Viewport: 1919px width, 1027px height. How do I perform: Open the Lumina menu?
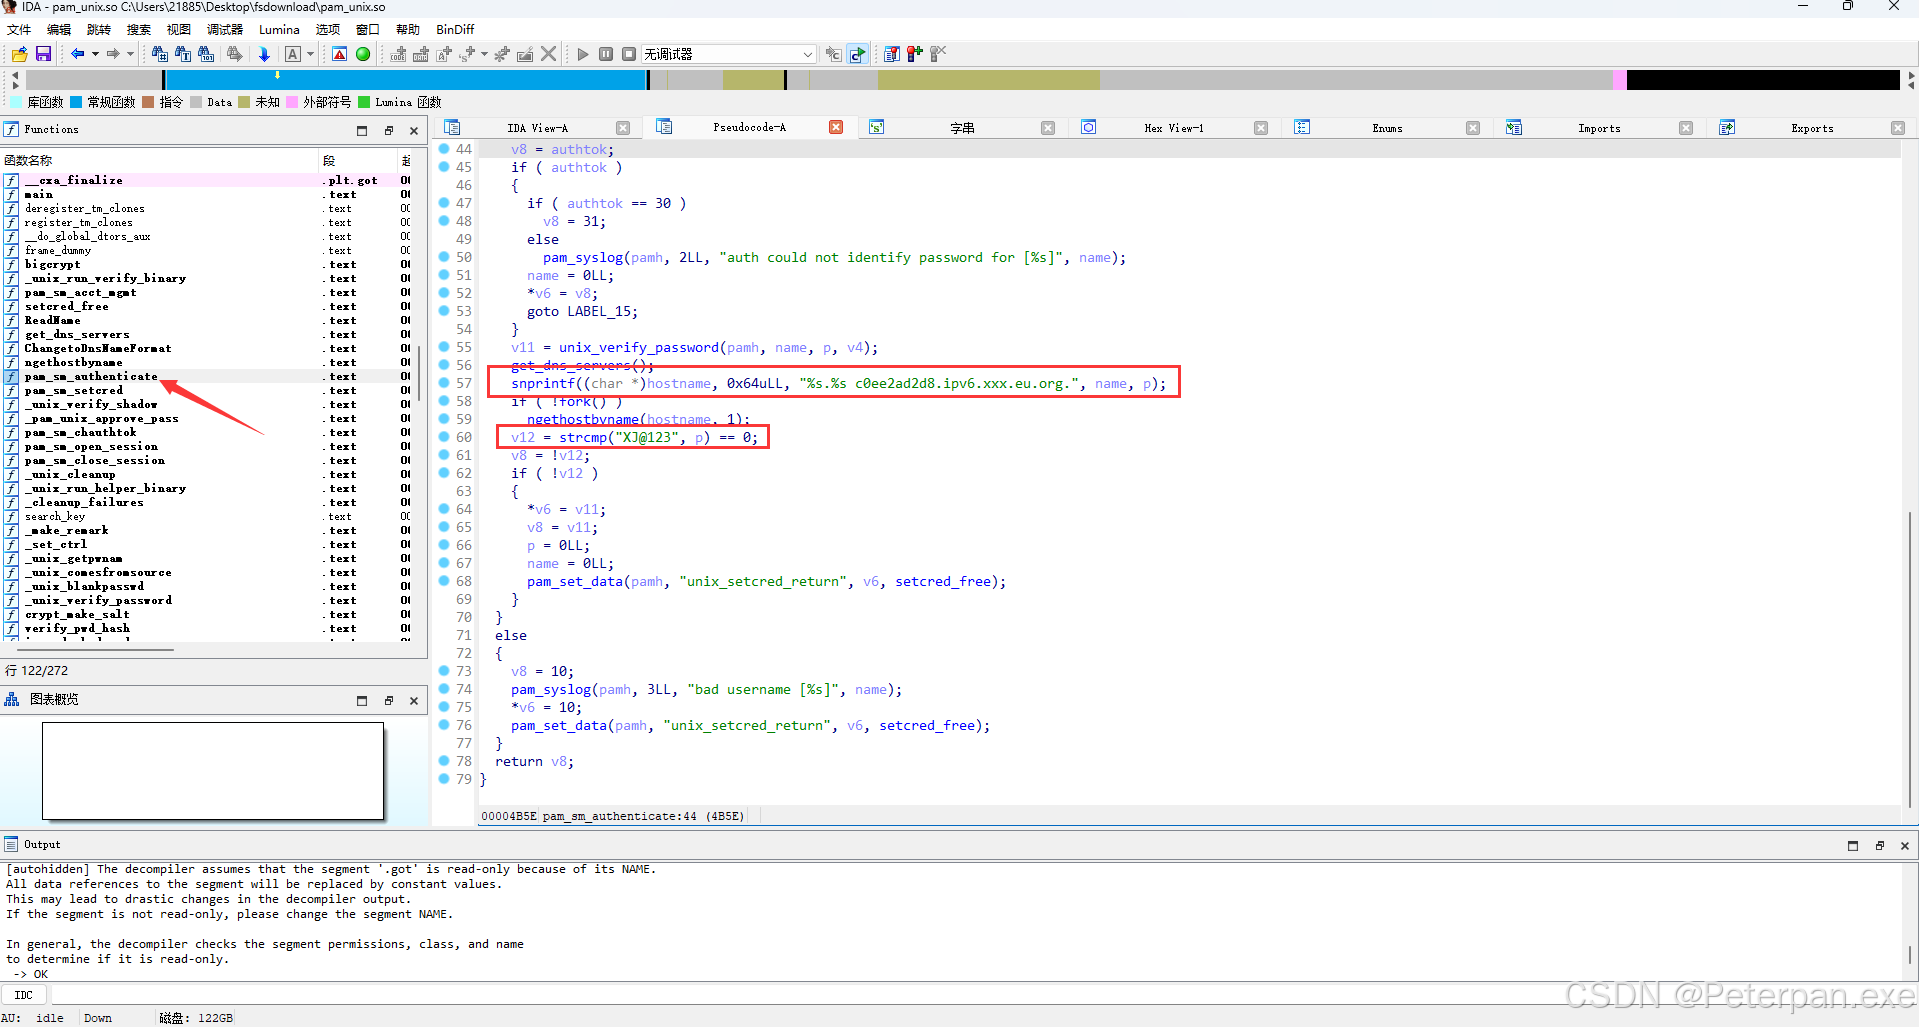[279, 30]
